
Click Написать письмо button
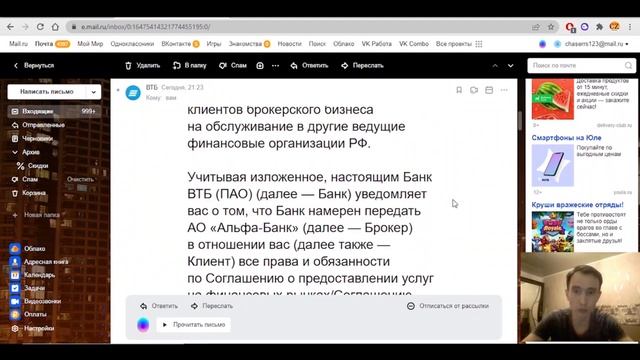pos(47,92)
